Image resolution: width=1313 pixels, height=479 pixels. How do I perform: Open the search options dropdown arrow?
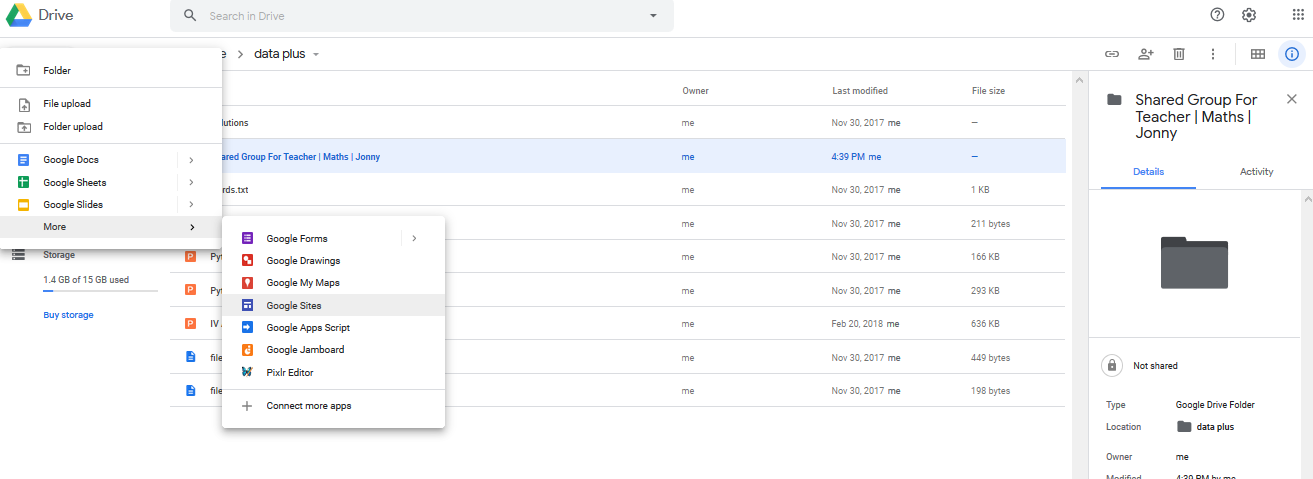(x=653, y=16)
